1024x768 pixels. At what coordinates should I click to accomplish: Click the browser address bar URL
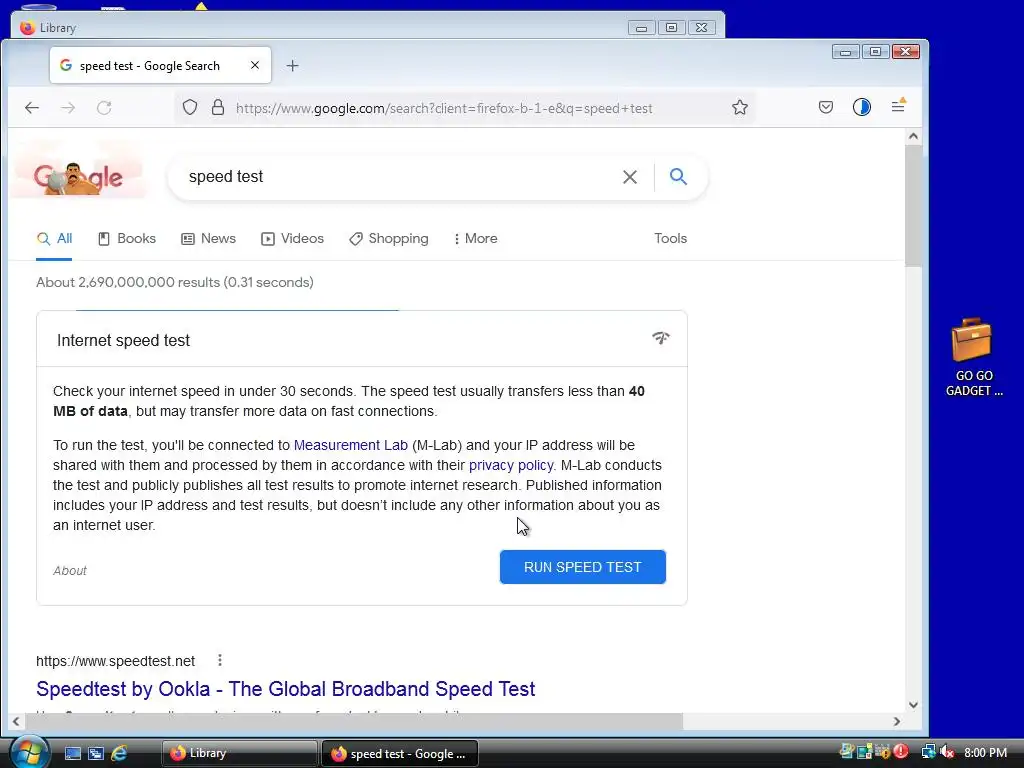pos(444,108)
